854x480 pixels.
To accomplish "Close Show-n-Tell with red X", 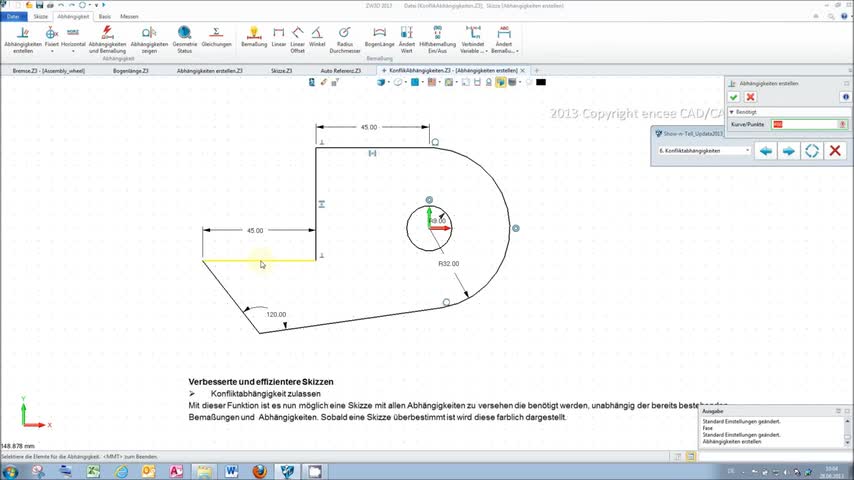I will [x=835, y=151].
